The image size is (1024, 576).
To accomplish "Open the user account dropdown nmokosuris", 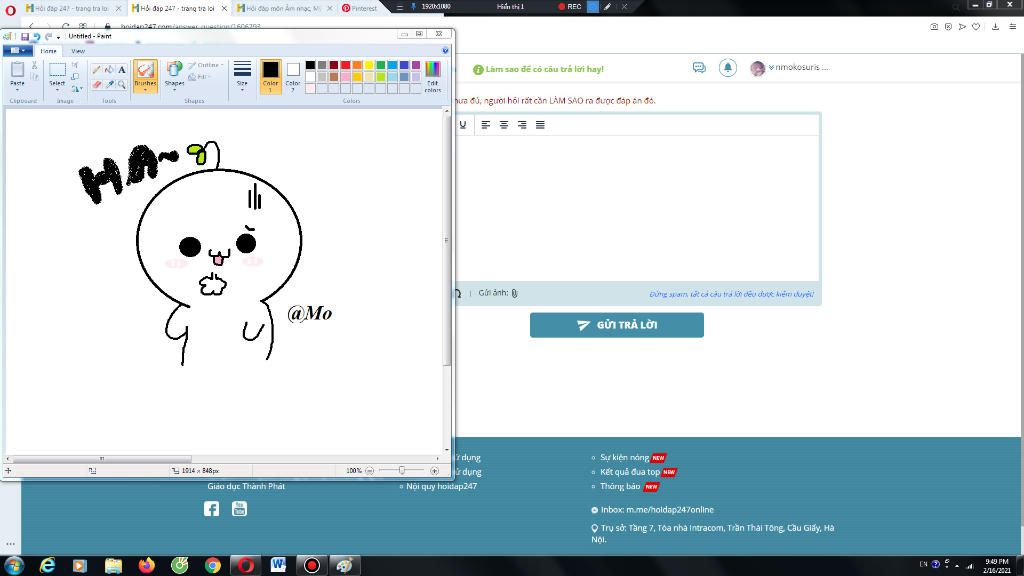I will [790, 67].
